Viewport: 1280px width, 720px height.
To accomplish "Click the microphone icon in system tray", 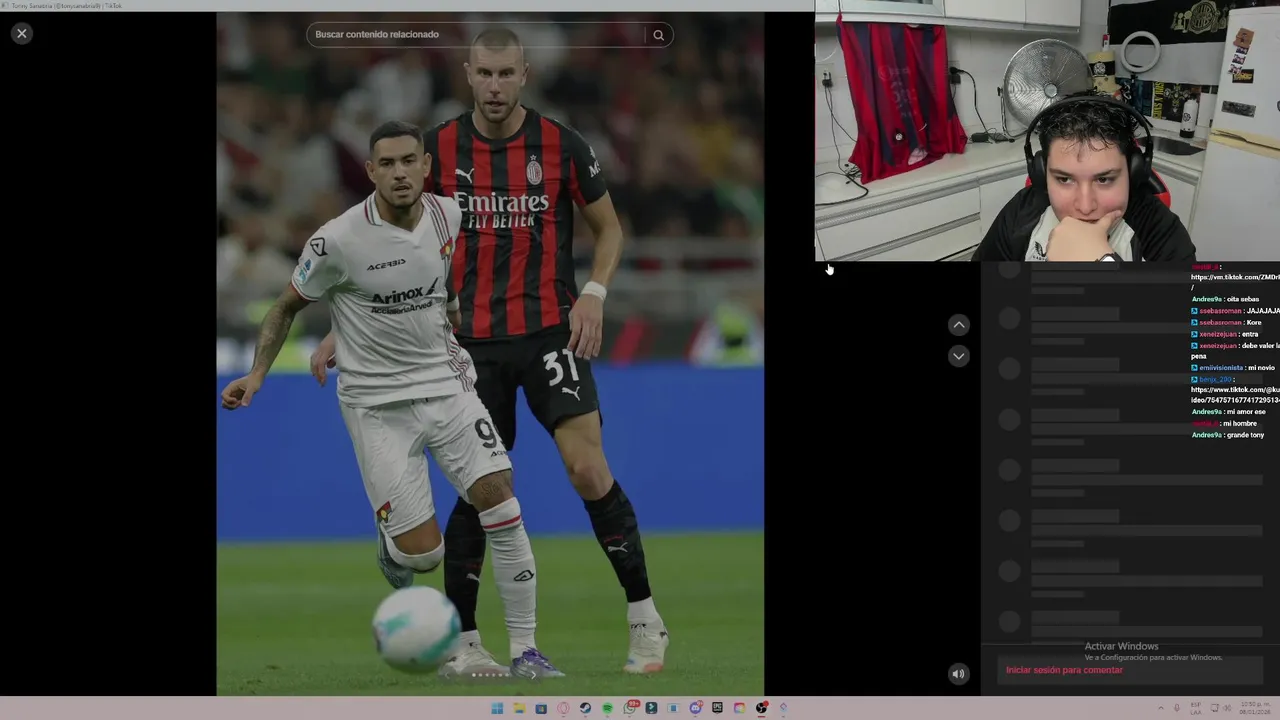I will point(1177,708).
